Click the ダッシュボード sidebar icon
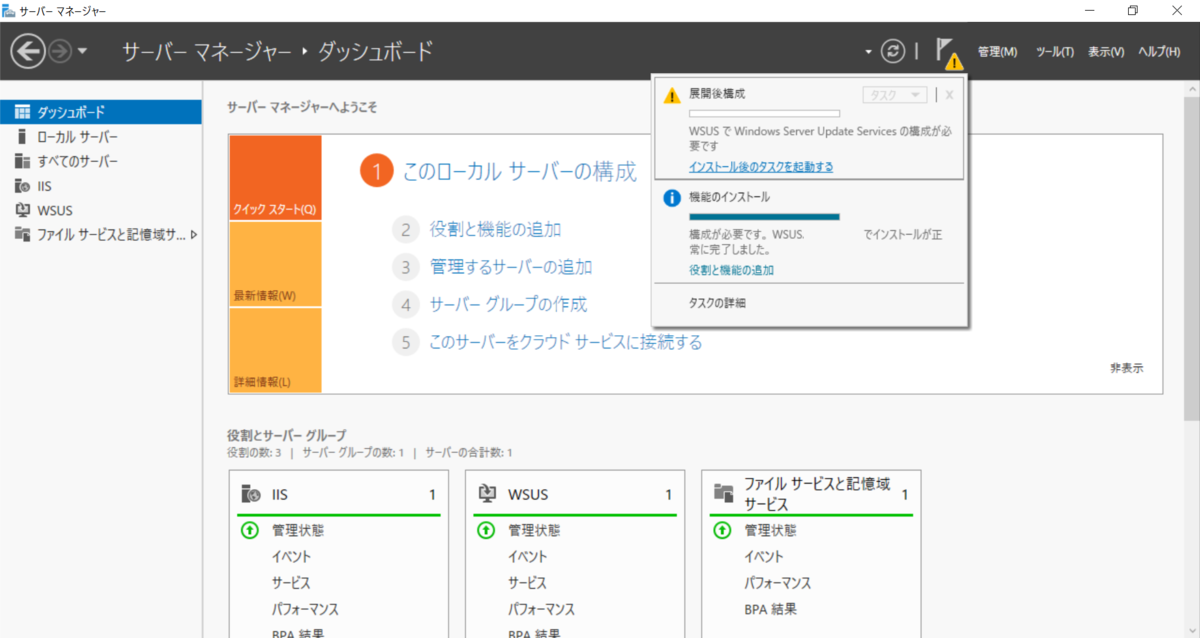The height and width of the screenshot is (638, 1200). pyautogui.click(x=22, y=112)
